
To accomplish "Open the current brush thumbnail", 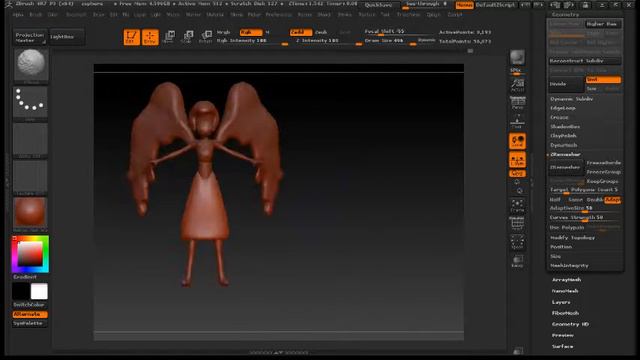I will tap(31, 65).
